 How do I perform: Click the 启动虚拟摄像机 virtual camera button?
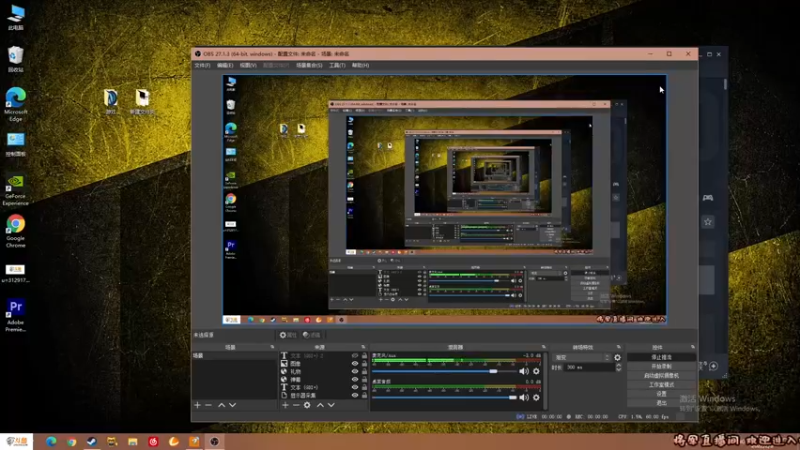point(661,376)
